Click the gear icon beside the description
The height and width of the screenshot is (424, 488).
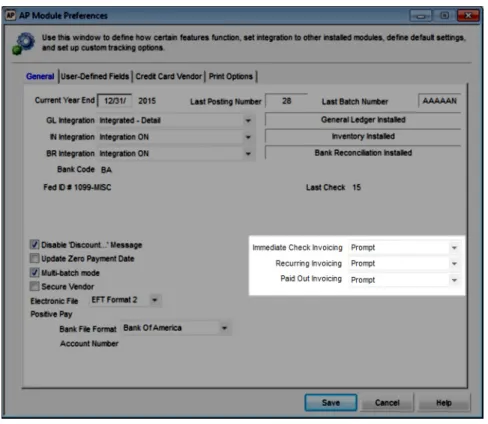pyautogui.click(x=23, y=43)
